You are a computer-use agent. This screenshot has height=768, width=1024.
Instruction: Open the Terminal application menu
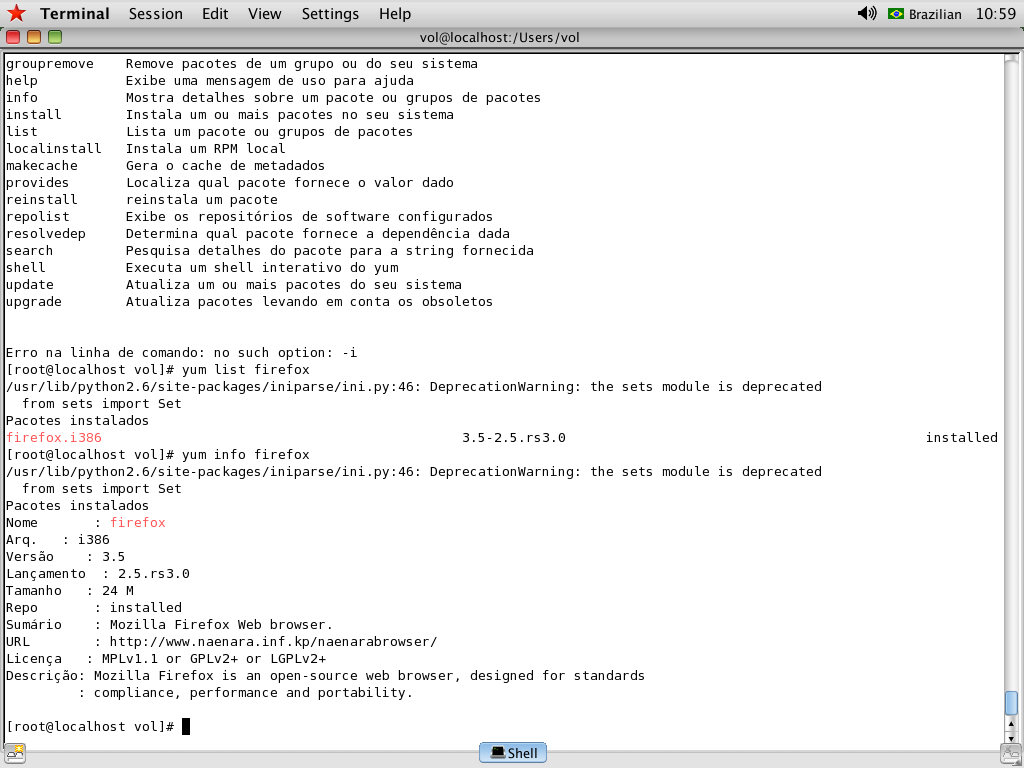[74, 14]
